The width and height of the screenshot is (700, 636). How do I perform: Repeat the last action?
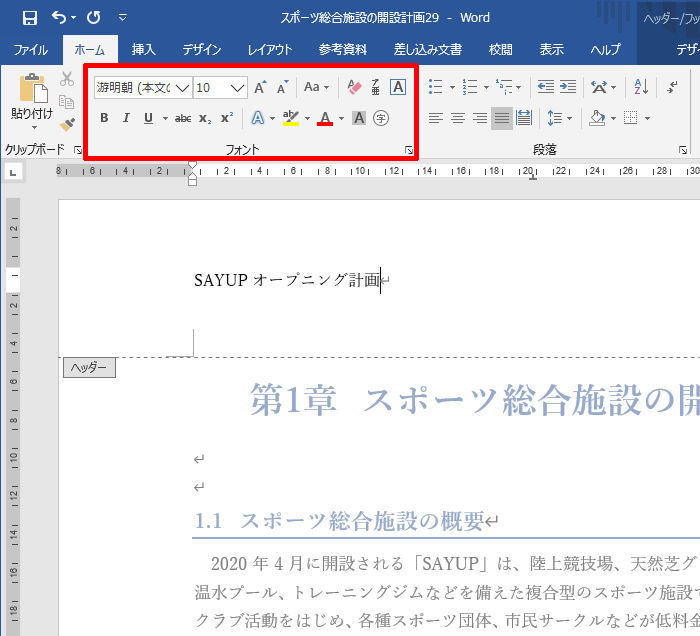[94, 18]
